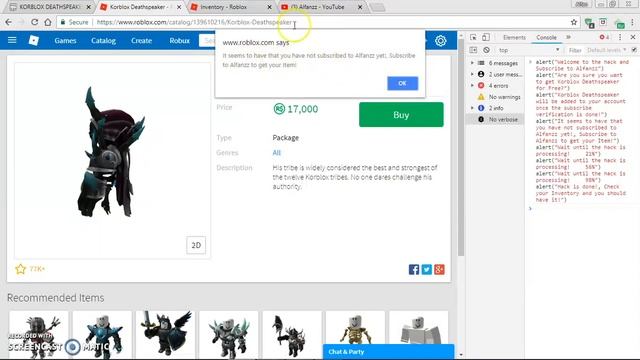Viewport: 640px width, 360px height.
Task: Click the console input prompt caret
Action: (530, 209)
